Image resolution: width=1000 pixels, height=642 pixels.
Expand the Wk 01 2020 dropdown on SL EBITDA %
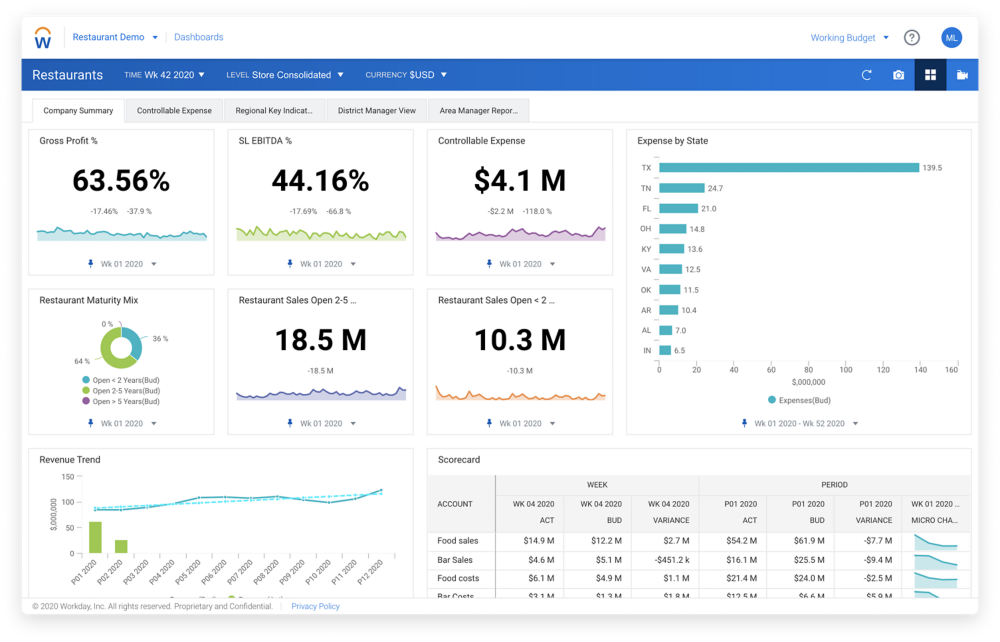coord(328,263)
